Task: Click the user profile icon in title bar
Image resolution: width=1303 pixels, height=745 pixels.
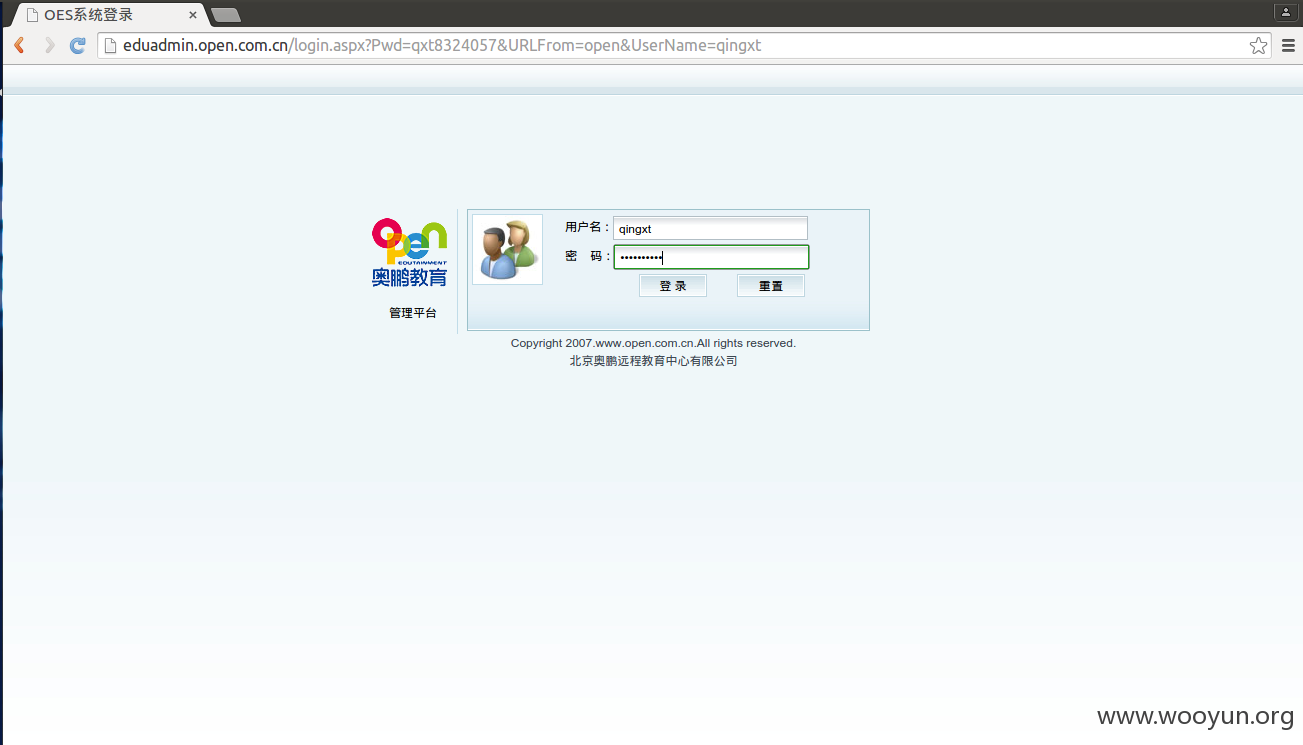Action: point(1286,12)
